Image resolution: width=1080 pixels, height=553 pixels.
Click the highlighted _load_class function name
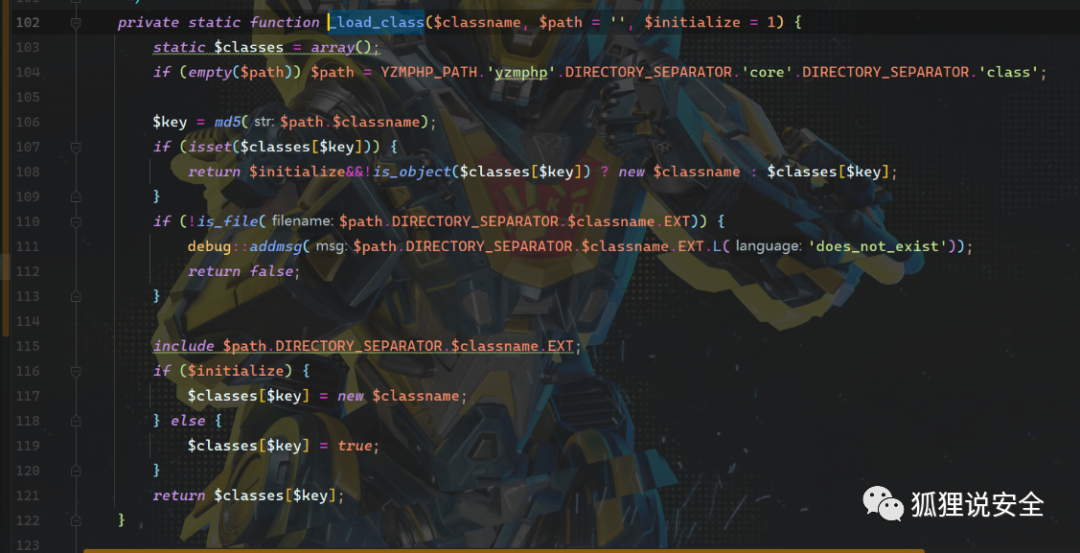click(376, 23)
